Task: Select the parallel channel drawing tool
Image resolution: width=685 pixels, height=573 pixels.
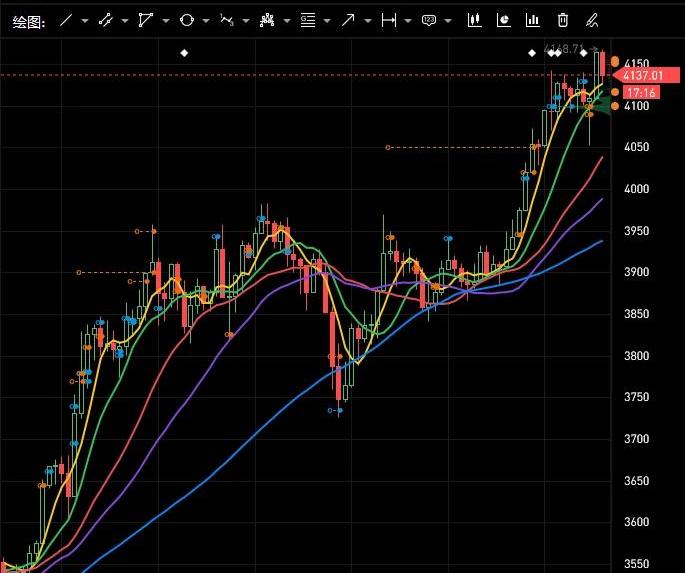Action: pyautogui.click(x=105, y=20)
